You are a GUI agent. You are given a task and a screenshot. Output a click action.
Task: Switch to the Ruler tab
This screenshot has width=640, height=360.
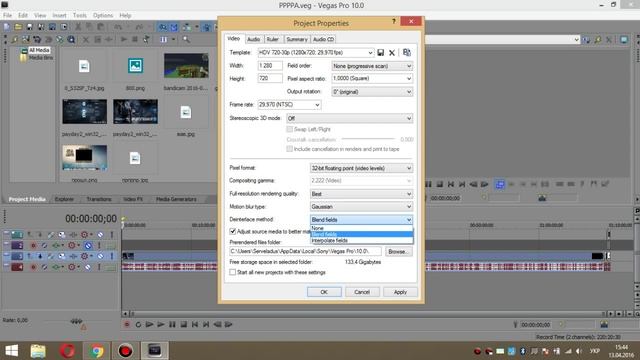click(273, 39)
